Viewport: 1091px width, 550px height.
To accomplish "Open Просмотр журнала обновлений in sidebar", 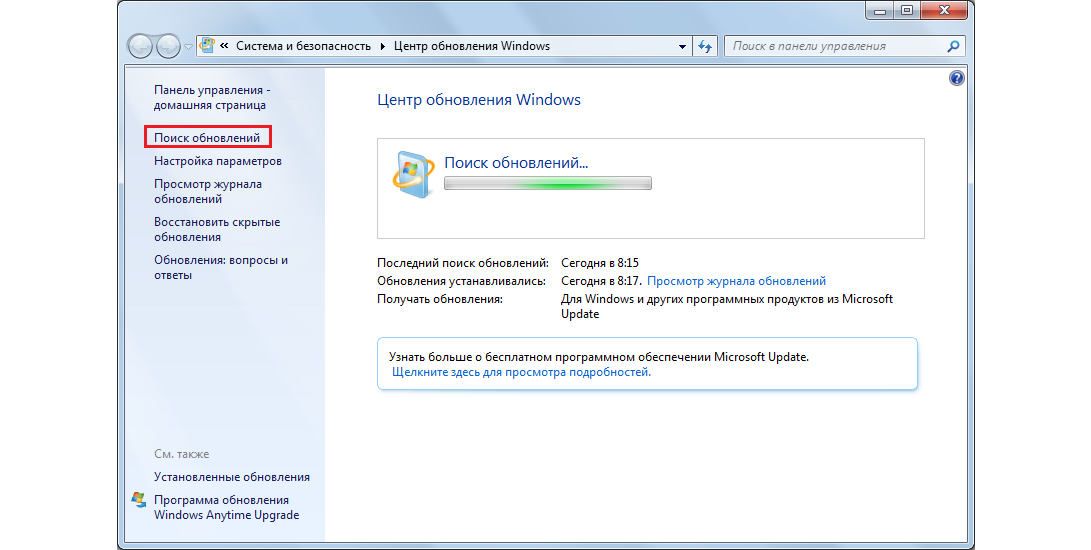I will [208, 191].
